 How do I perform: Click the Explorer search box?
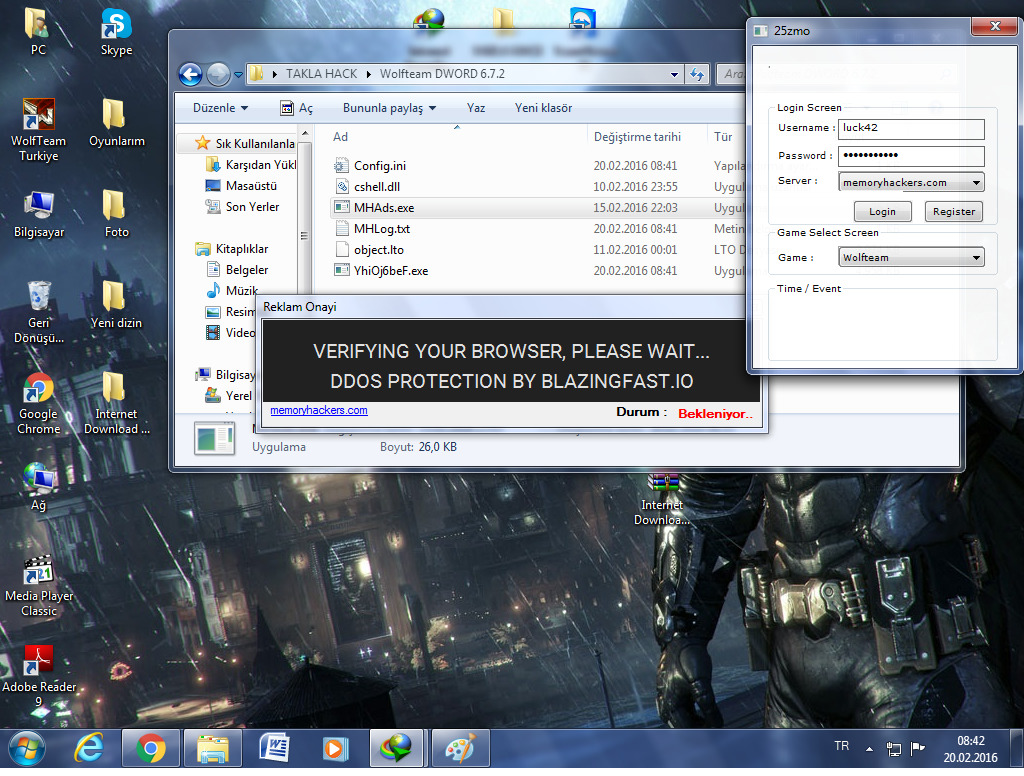tap(731, 74)
